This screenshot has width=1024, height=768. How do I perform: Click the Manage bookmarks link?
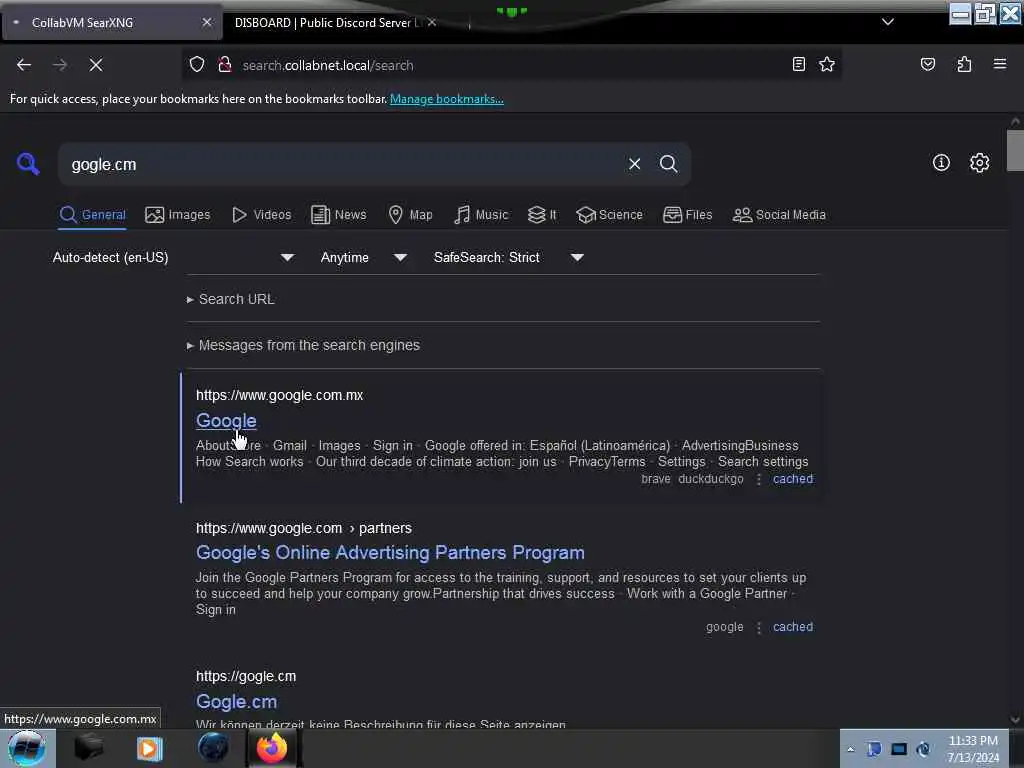click(x=447, y=99)
